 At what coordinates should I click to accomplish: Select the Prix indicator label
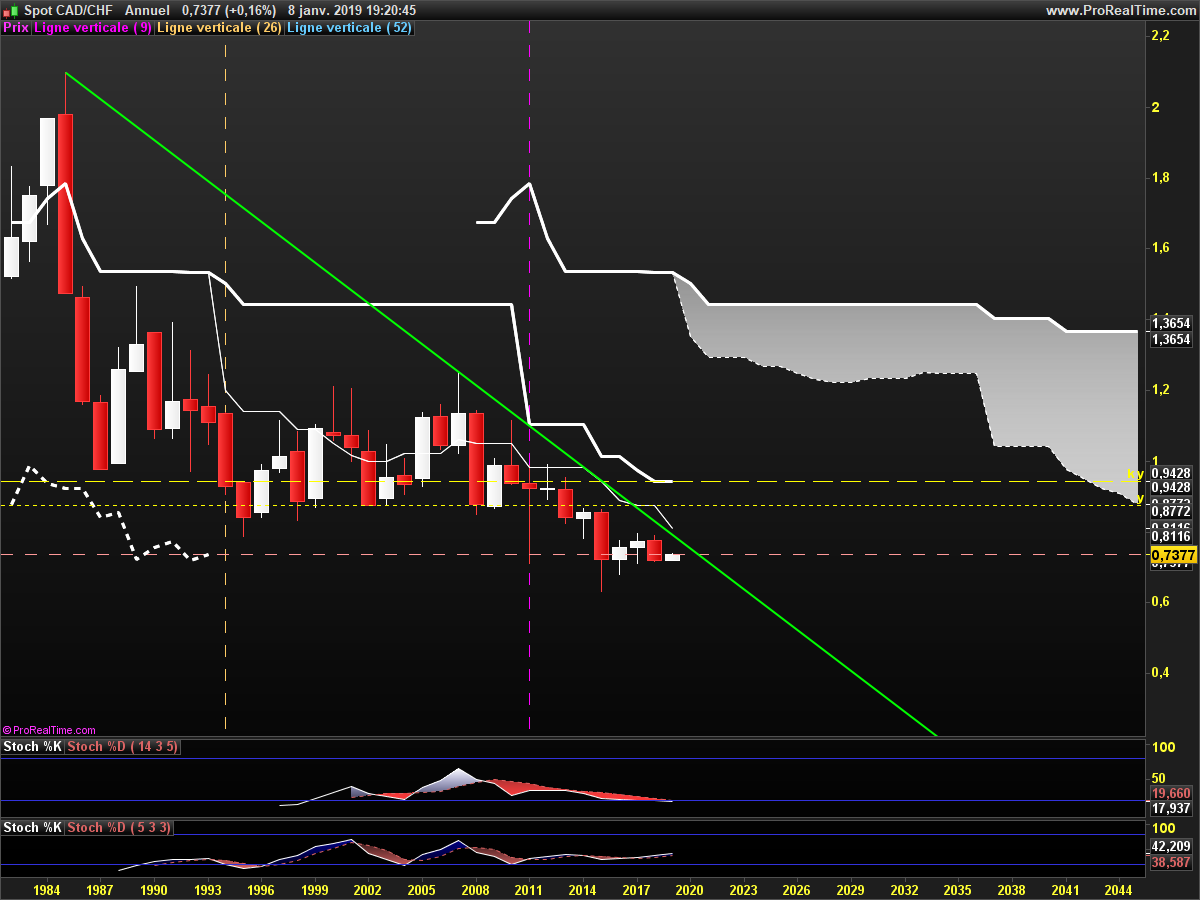pyautogui.click(x=16, y=28)
